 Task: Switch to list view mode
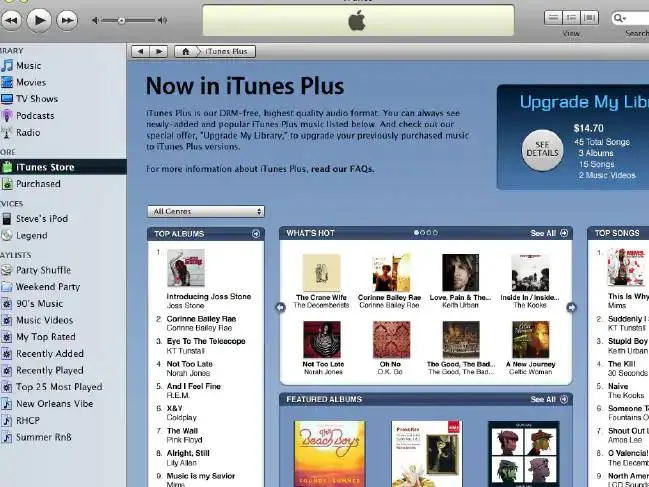553,18
